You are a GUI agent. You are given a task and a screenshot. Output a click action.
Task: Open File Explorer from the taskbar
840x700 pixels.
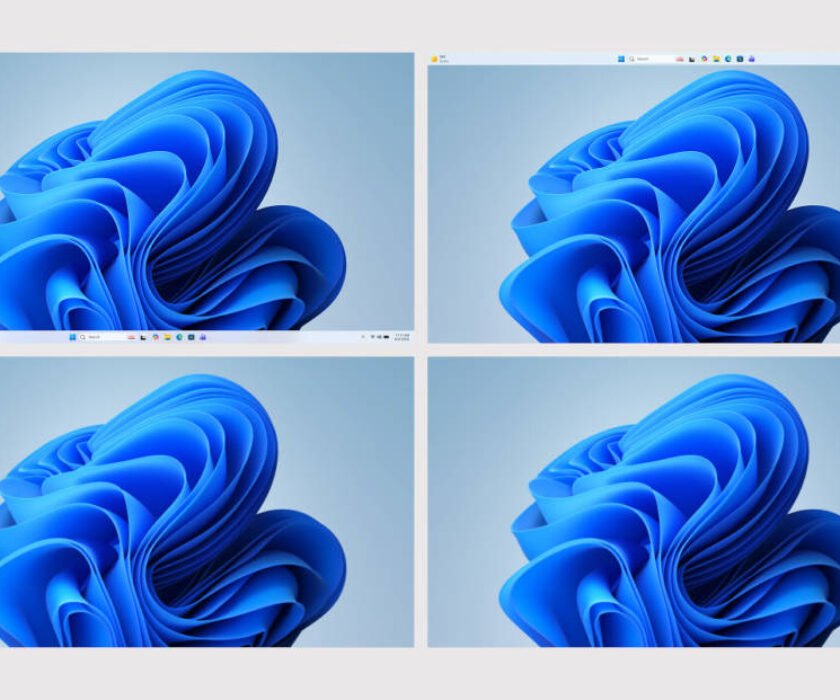(x=167, y=336)
